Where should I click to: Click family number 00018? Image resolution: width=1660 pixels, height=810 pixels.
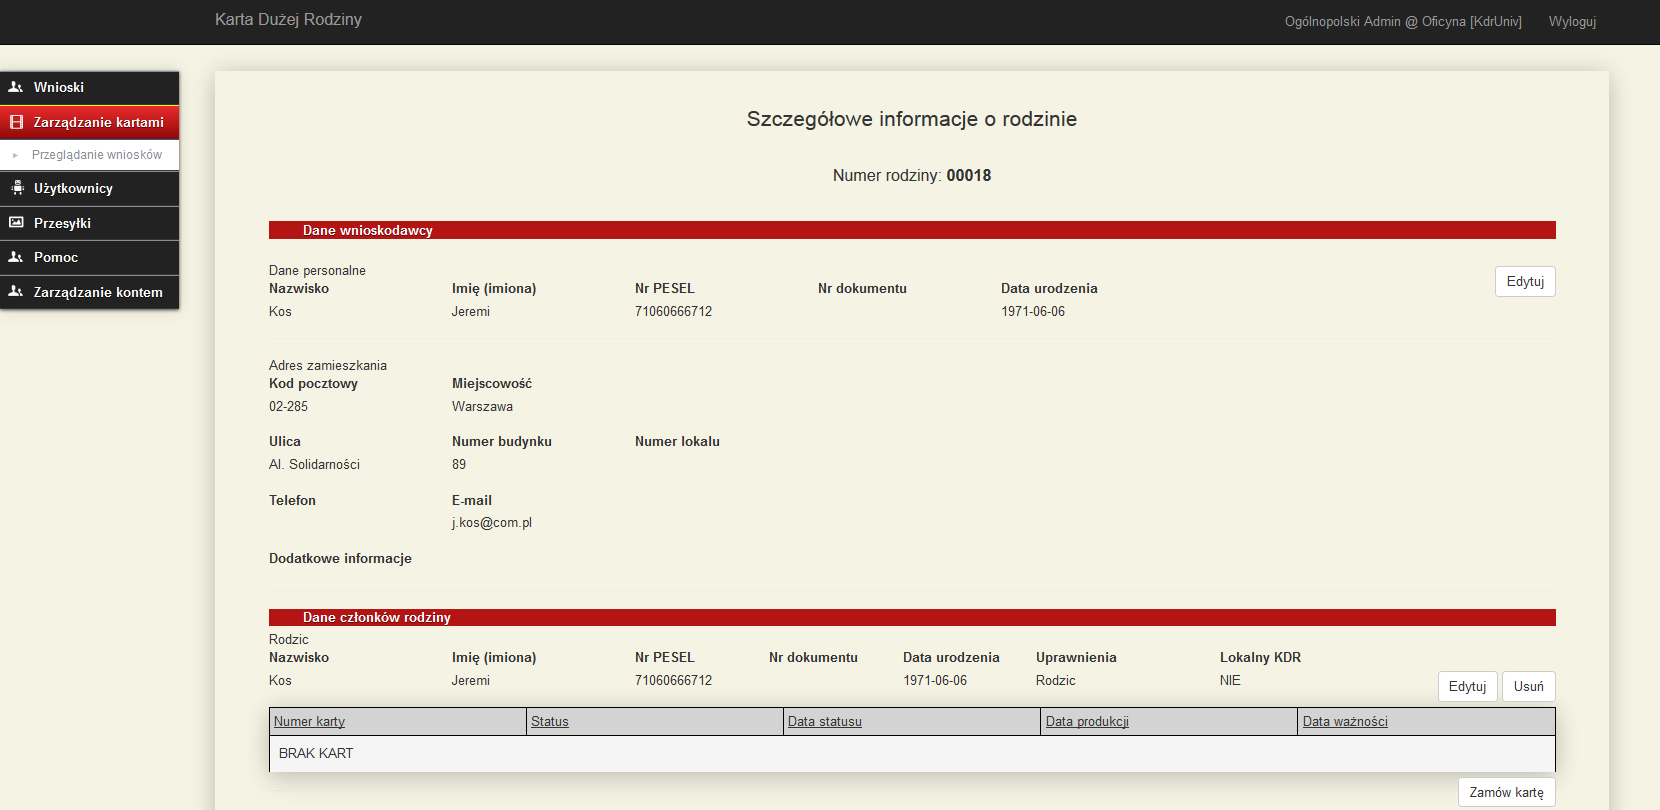click(968, 175)
